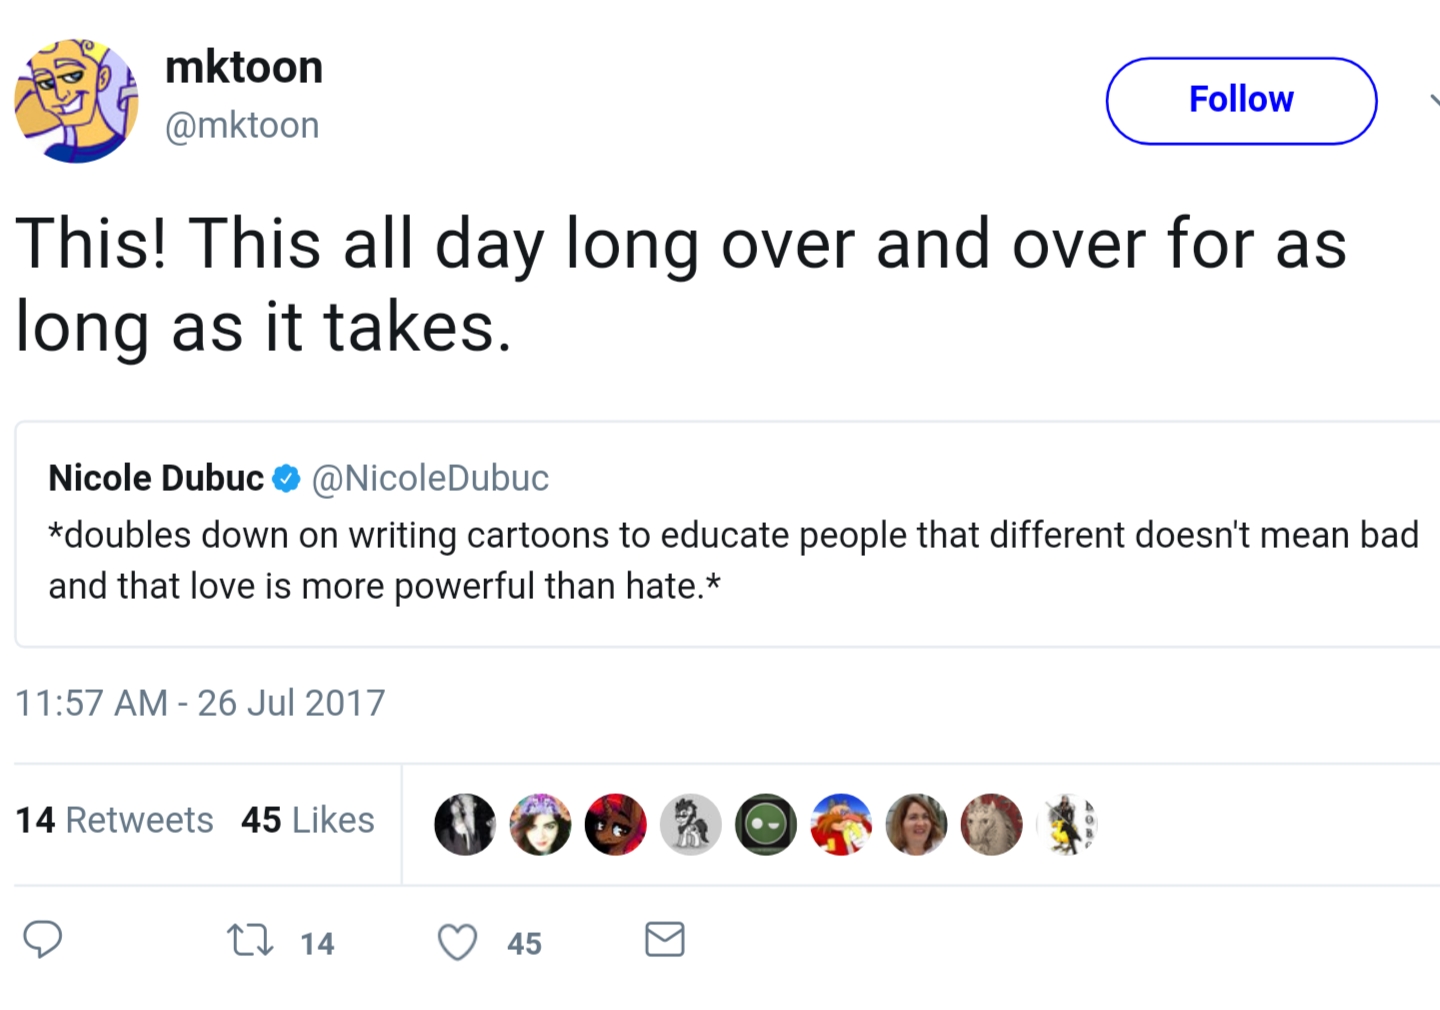Like the tweet with heart icon
Image resolution: width=1440 pixels, height=1010 pixels.
[x=458, y=942]
